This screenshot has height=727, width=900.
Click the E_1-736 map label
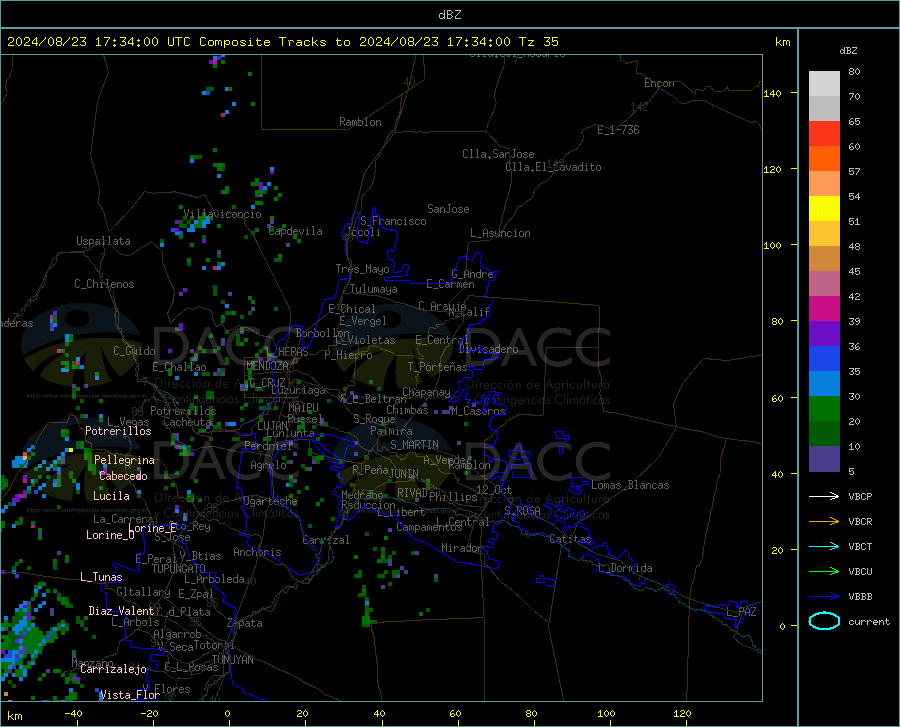618,130
